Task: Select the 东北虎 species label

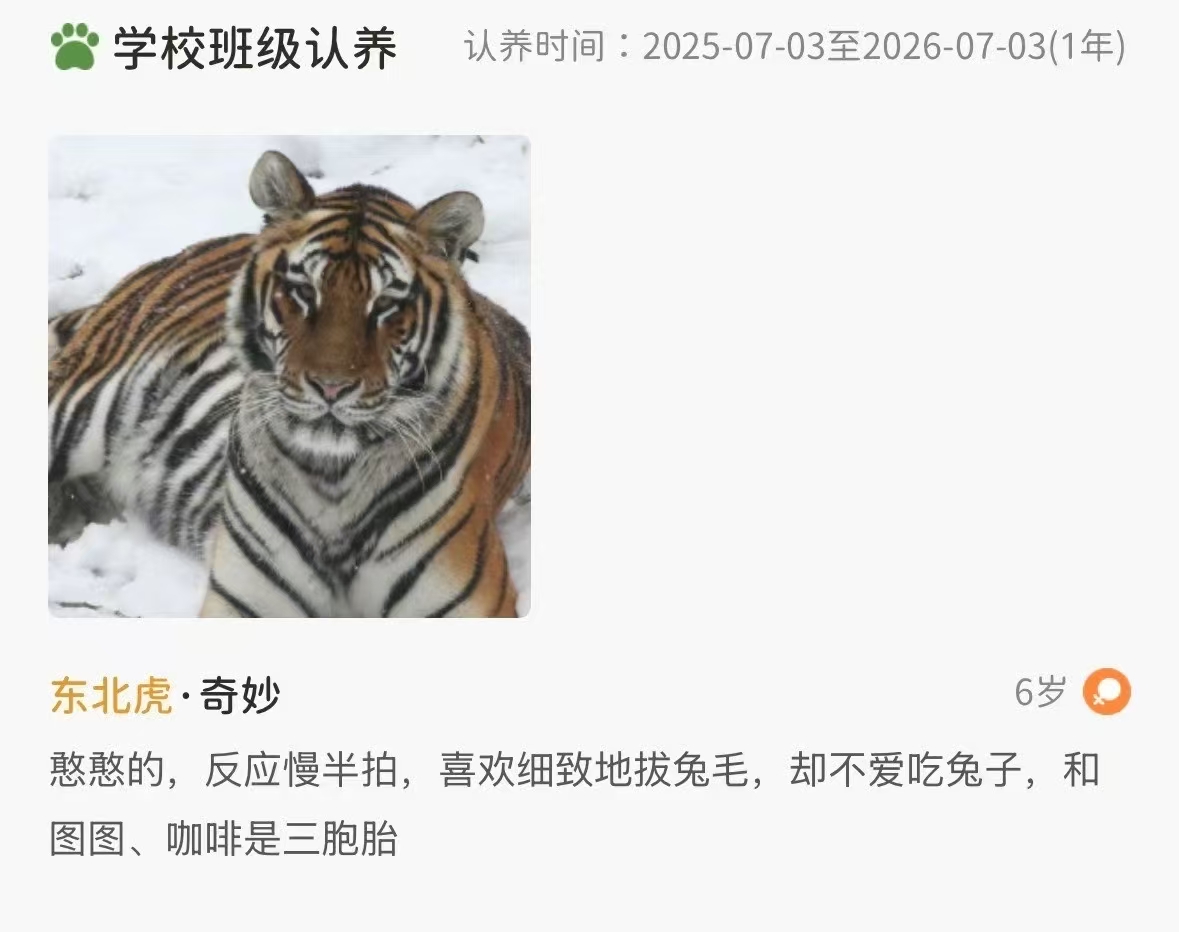Action: pos(111,694)
